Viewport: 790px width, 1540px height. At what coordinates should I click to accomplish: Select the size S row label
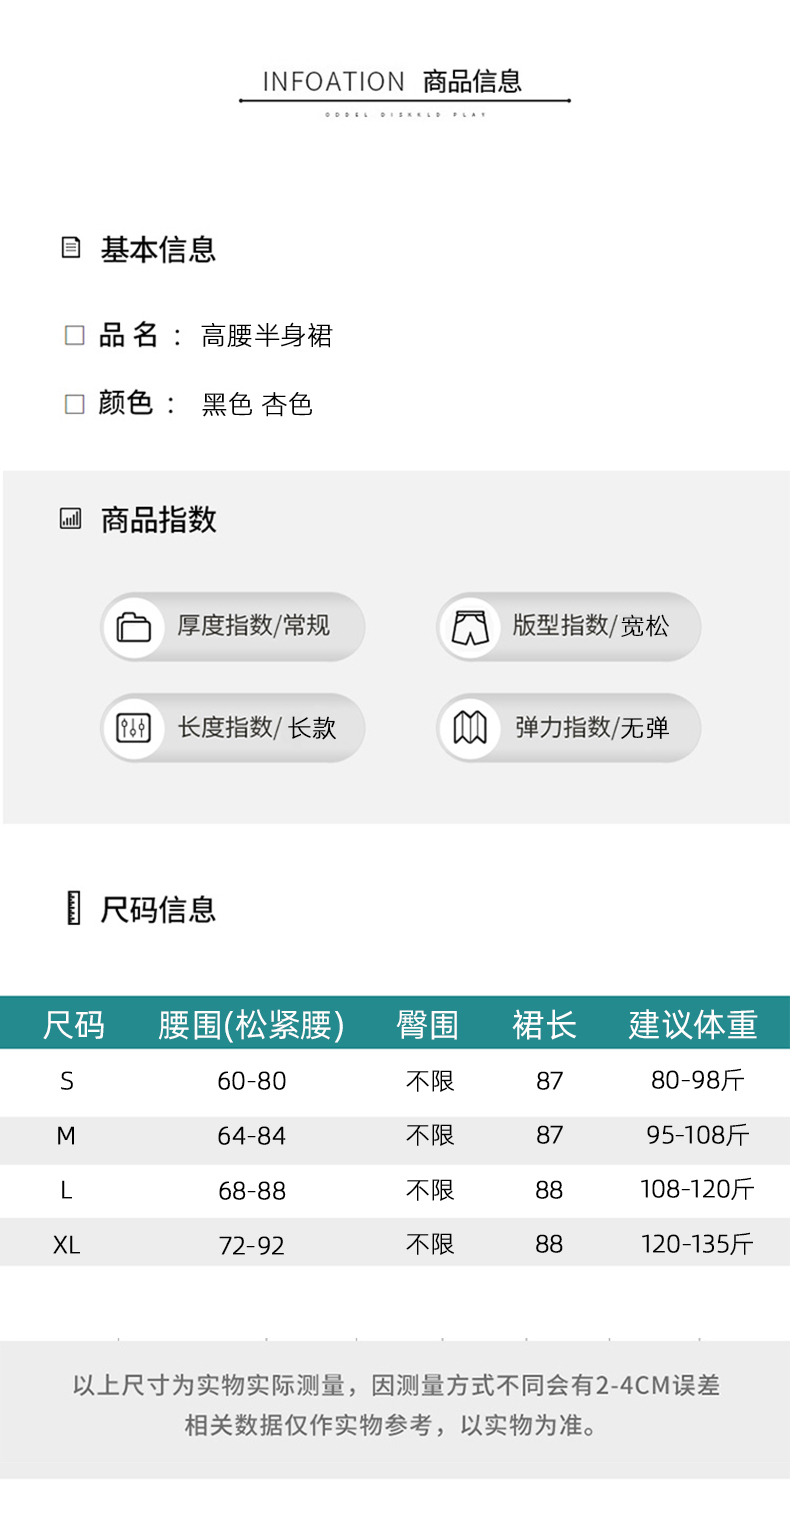(x=67, y=1081)
